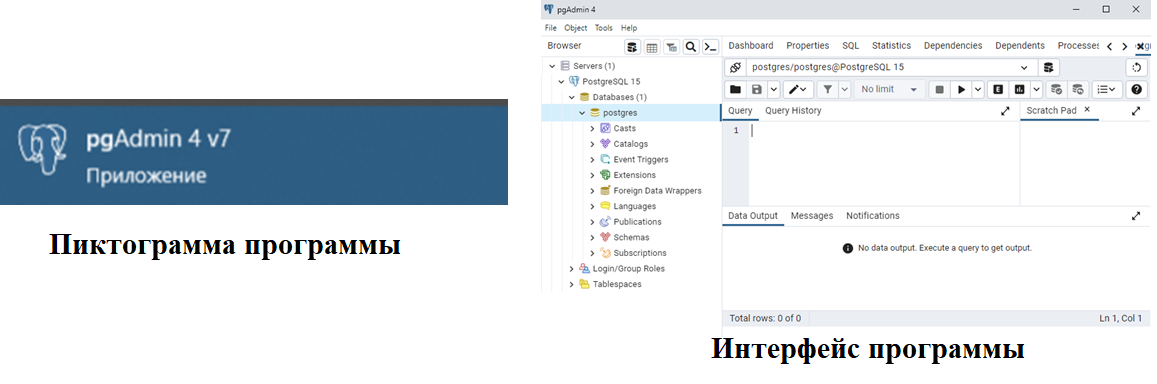This screenshot has width=1157, height=384.
Task: Switch to the Dependents tab
Action: (x=1020, y=46)
